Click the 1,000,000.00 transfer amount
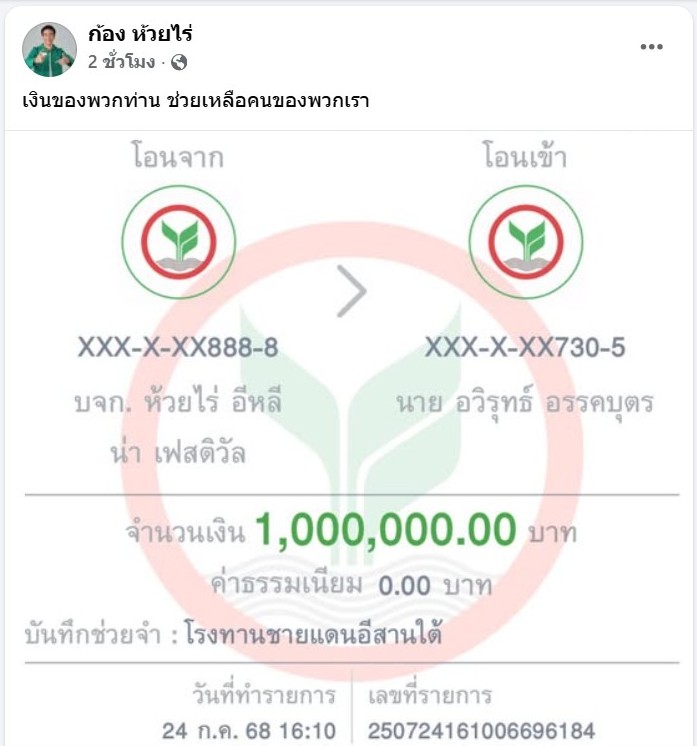697x746 pixels. (x=386, y=529)
